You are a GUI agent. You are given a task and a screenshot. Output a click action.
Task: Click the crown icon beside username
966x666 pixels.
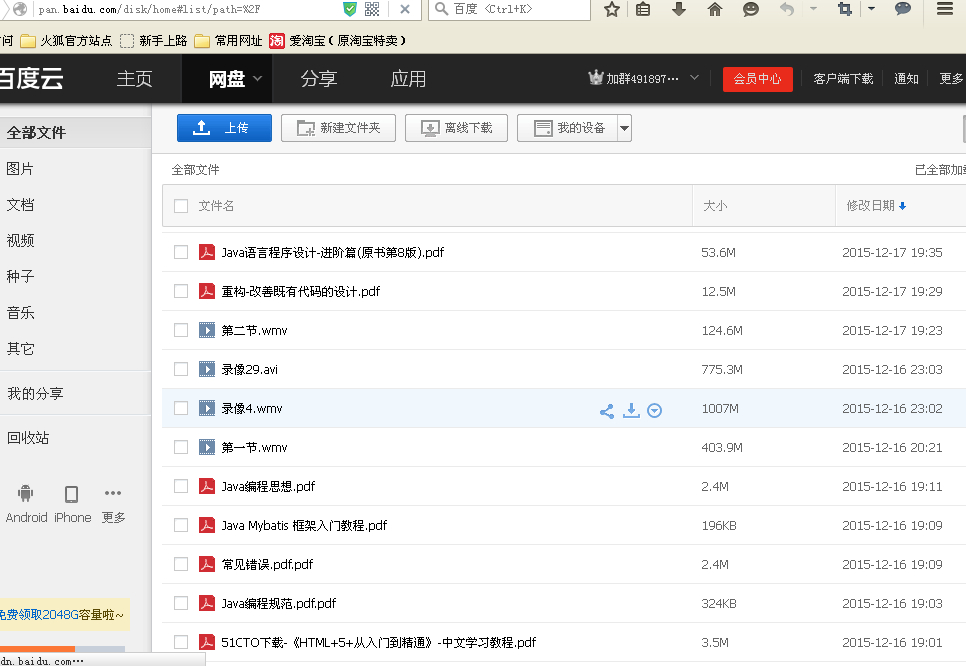pos(596,78)
